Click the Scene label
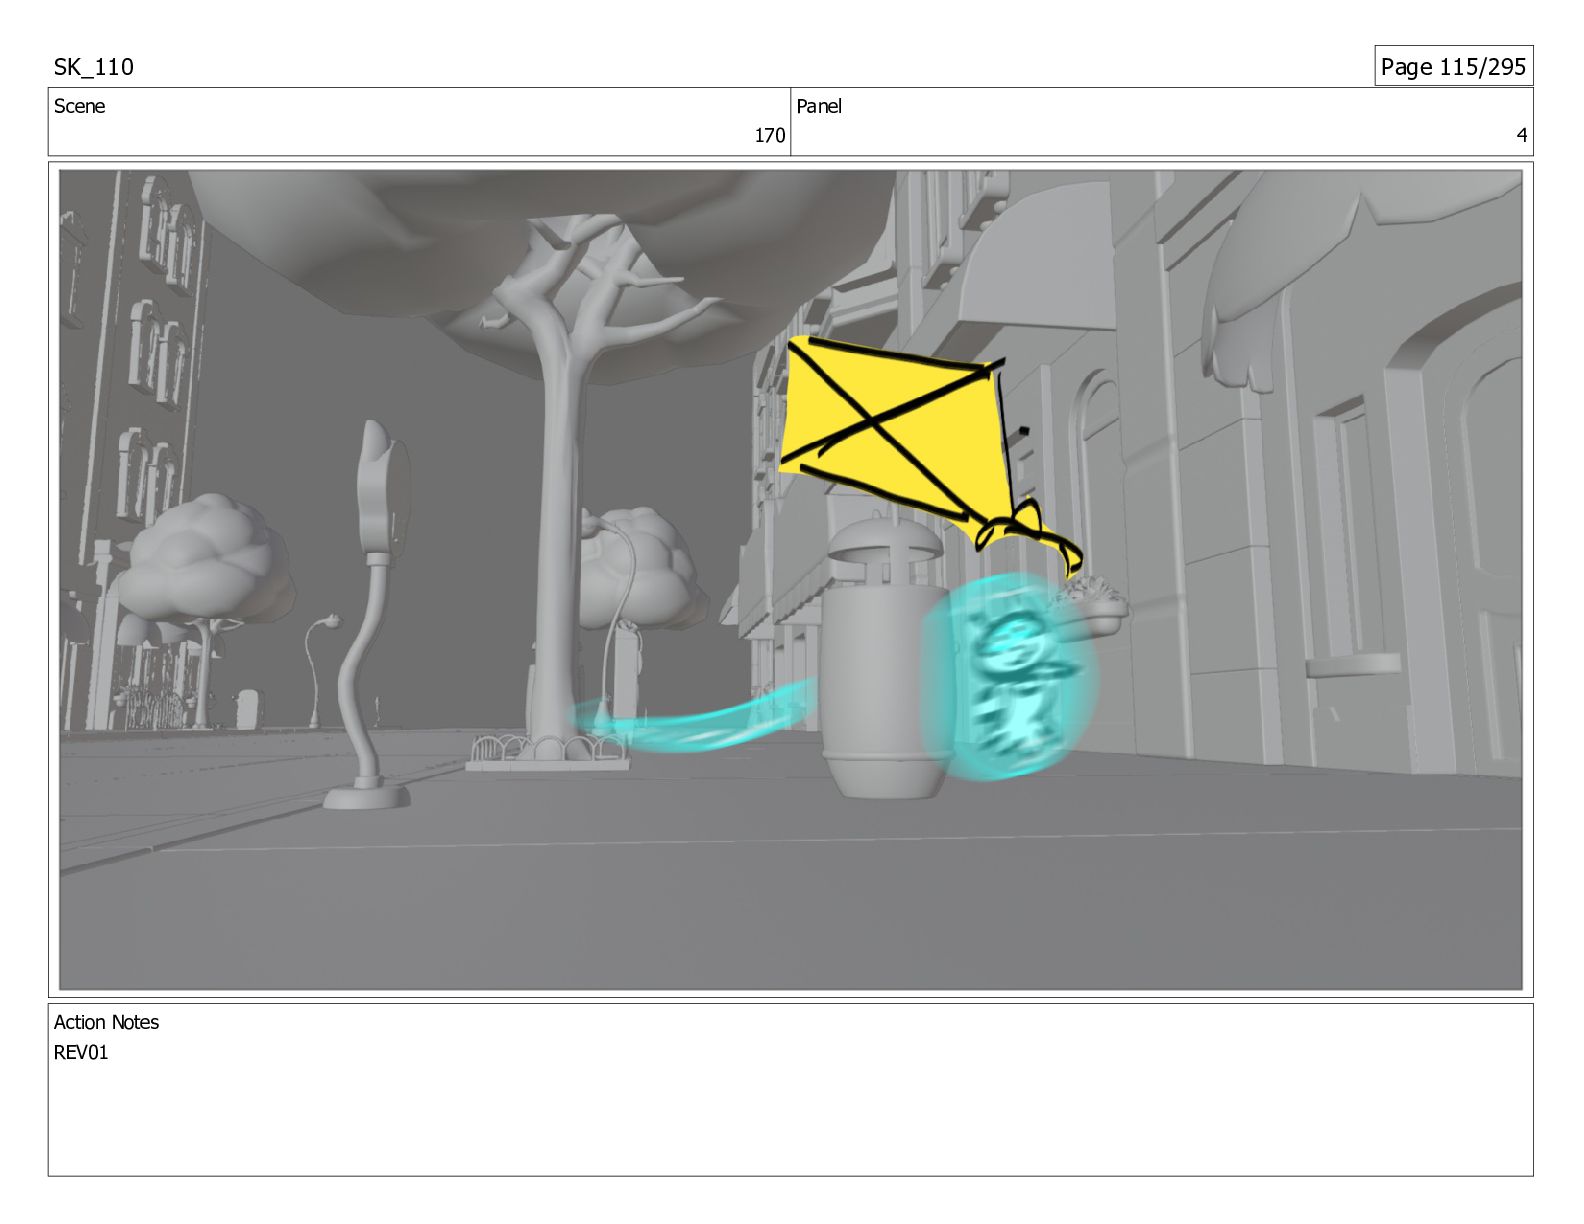This screenshot has height=1224, width=1584. coord(79,106)
